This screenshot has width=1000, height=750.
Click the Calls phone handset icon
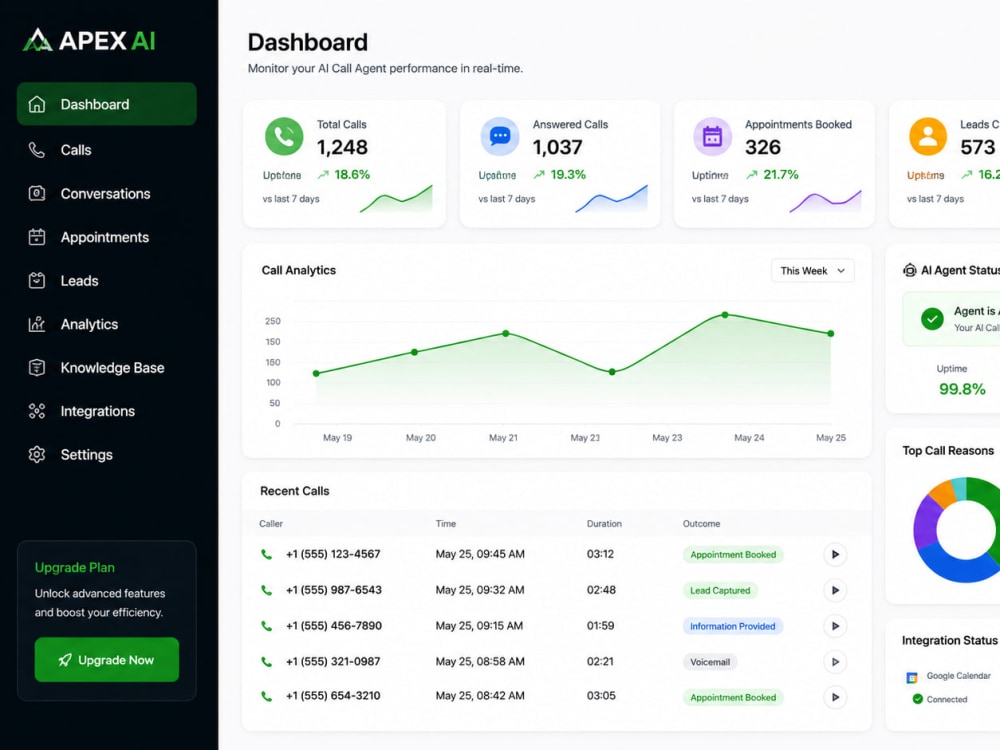point(37,150)
